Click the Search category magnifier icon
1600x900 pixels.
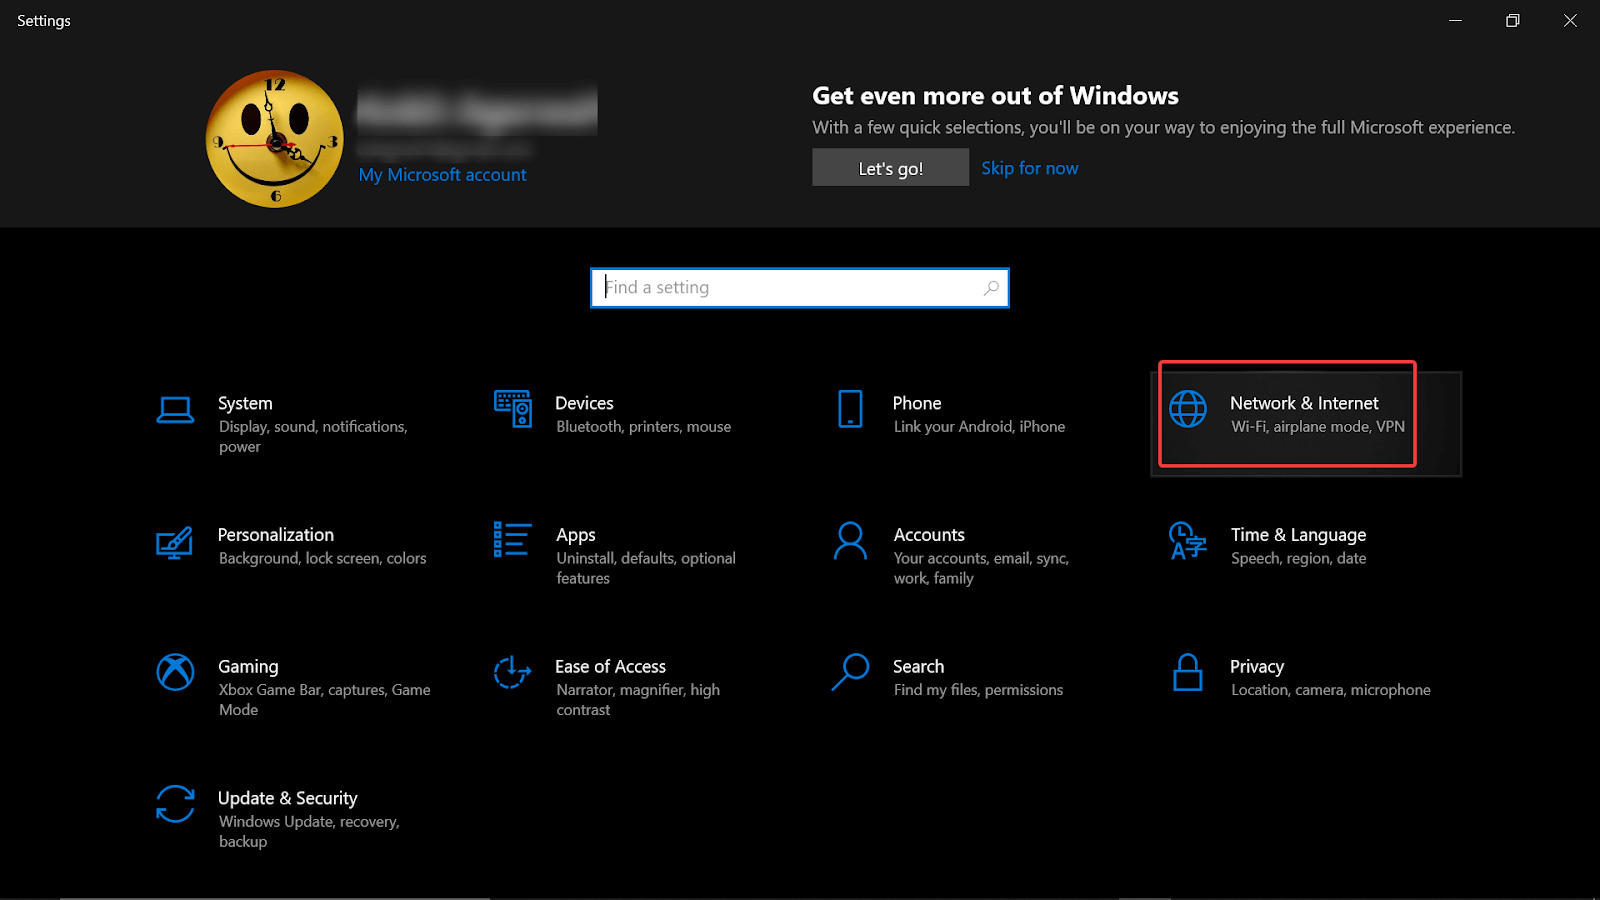(850, 672)
